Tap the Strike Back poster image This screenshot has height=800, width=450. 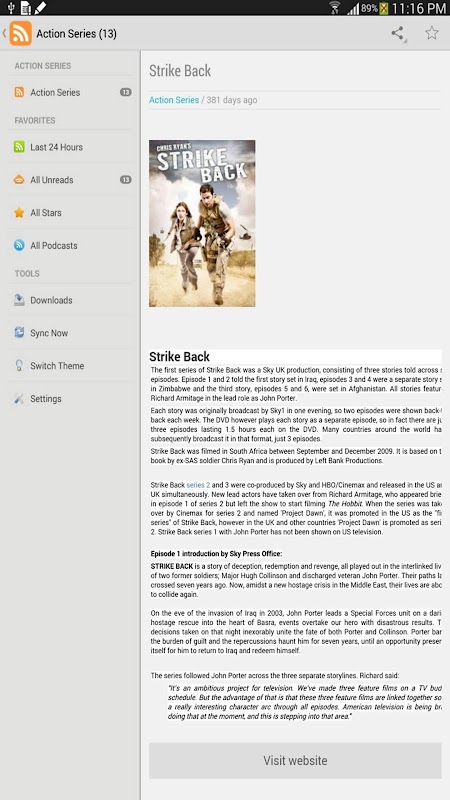click(x=202, y=223)
